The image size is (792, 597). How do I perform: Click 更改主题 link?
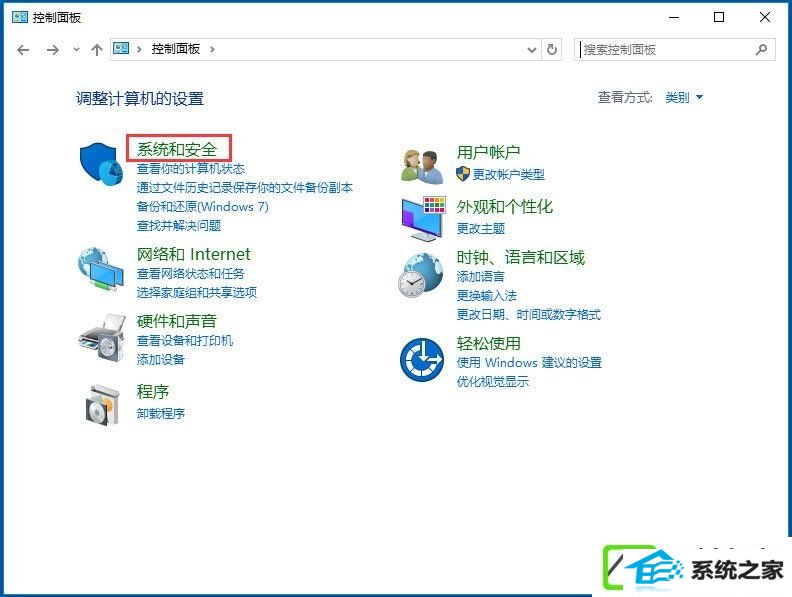[x=481, y=229]
